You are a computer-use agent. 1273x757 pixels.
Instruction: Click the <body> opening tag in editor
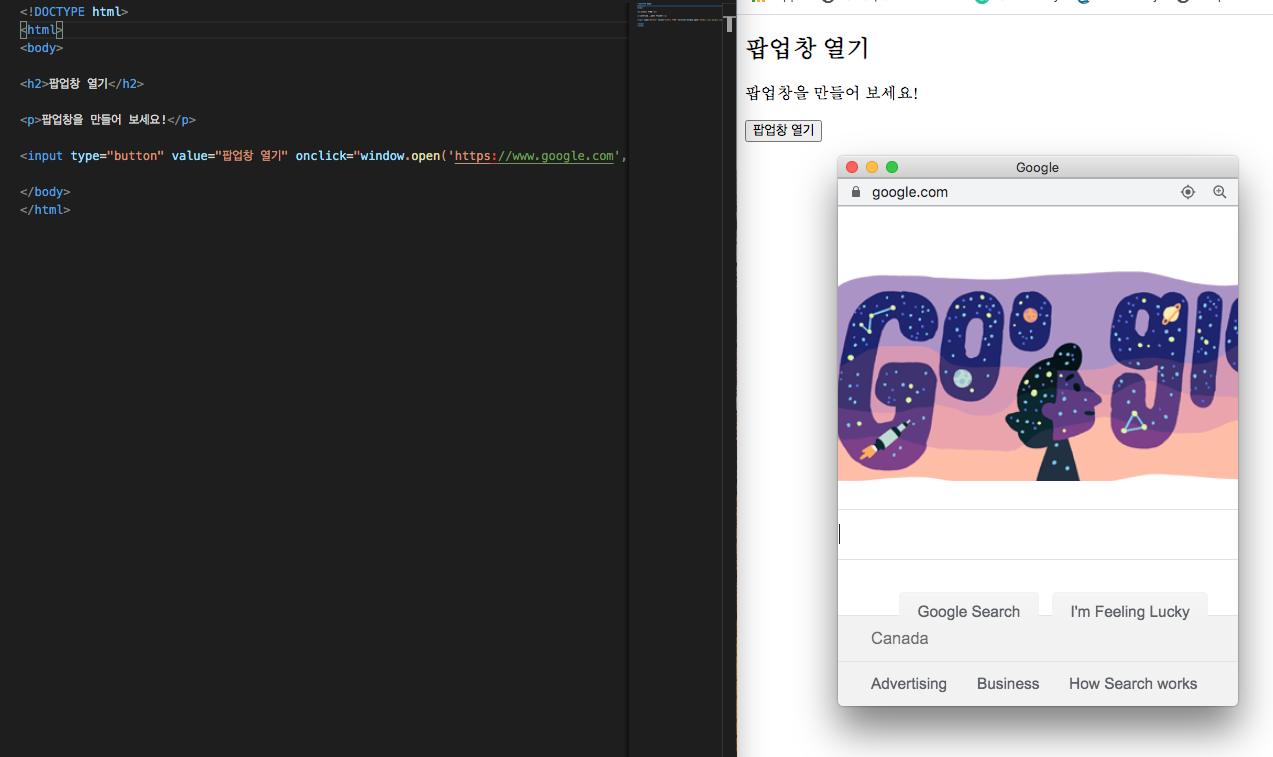coord(42,48)
